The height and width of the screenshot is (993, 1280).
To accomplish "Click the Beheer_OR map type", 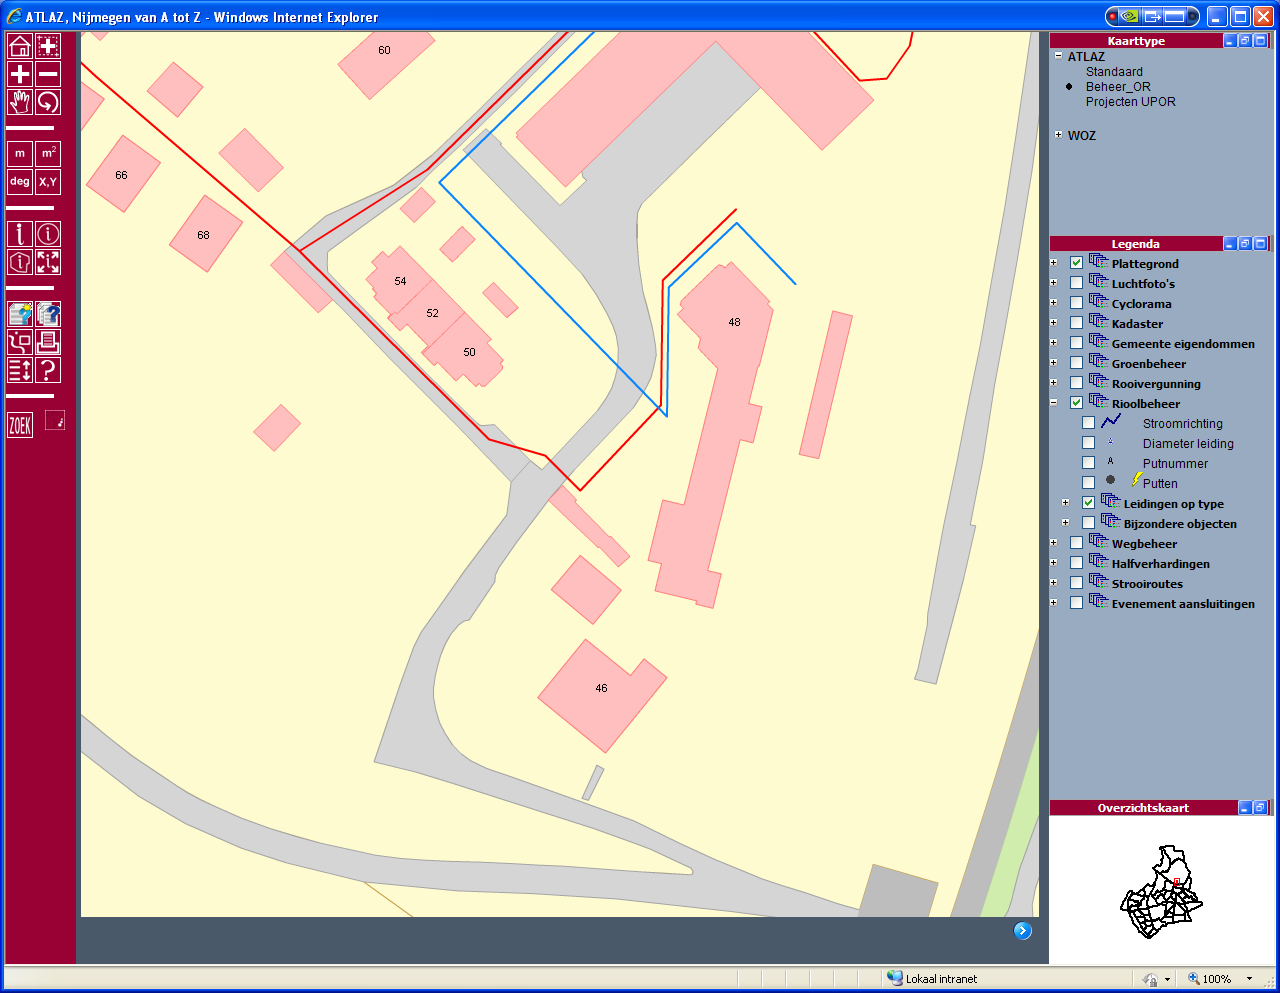I will 1118,87.
